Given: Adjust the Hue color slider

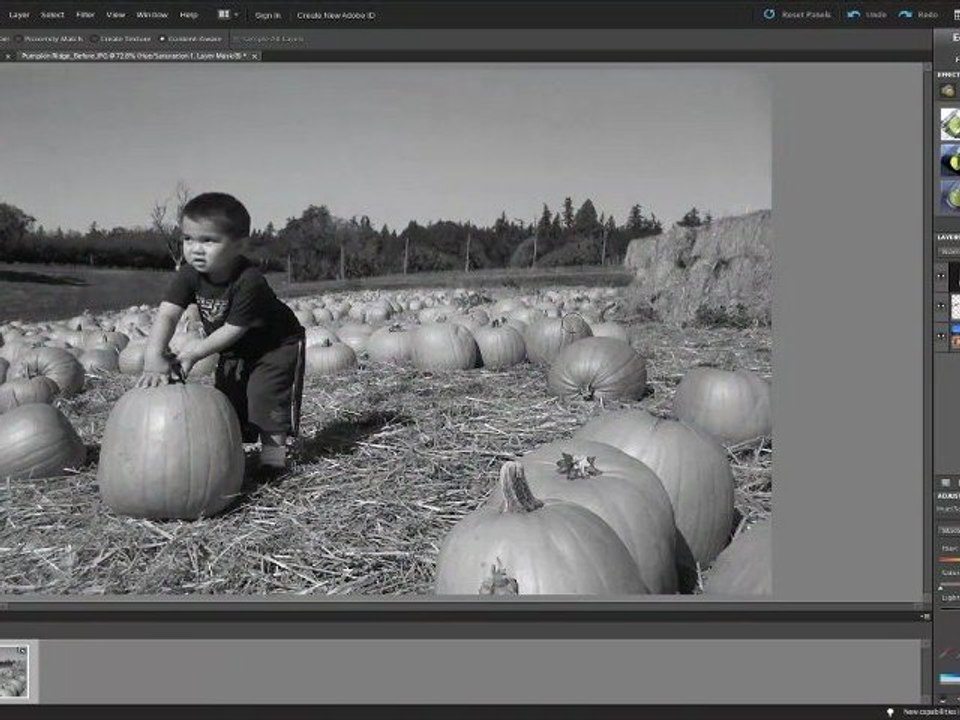Looking at the screenshot, I should click(x=950, y=560).
